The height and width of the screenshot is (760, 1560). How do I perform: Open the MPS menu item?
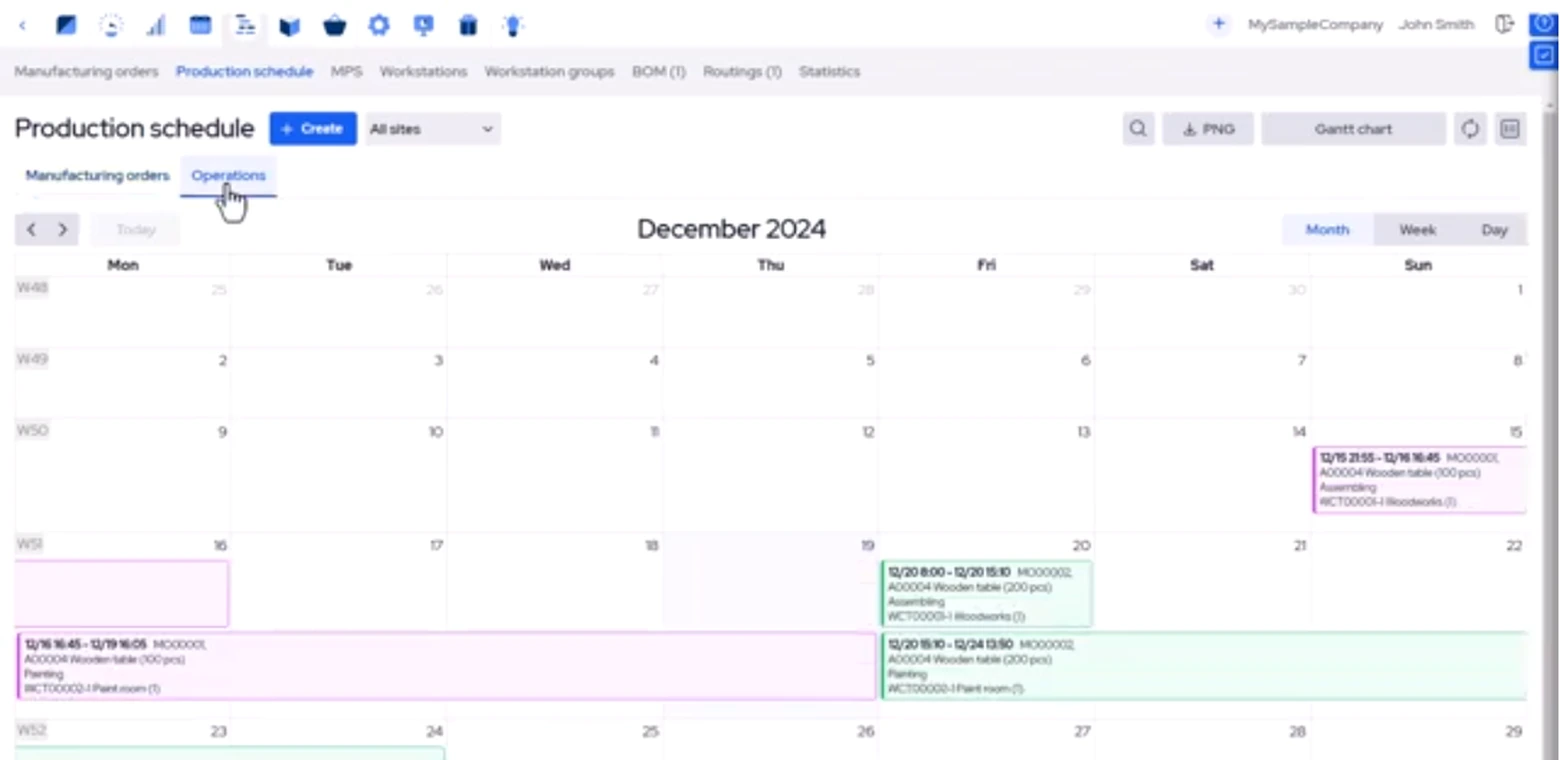point(346,72)
